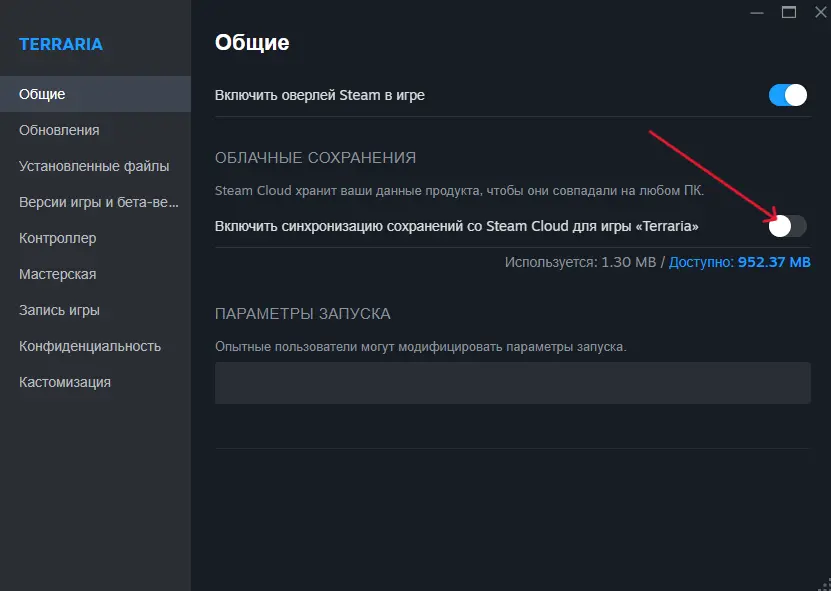This screenshot has width=831, height=591.
Task: Maximize the properties window
Action: point(789,12)
